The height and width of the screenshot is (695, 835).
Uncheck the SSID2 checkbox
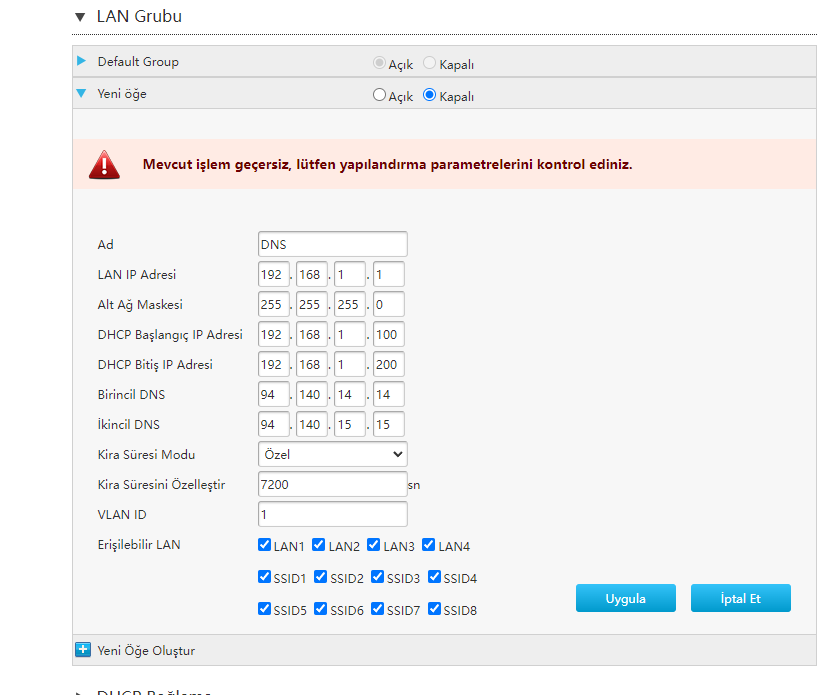pos(321,576)
